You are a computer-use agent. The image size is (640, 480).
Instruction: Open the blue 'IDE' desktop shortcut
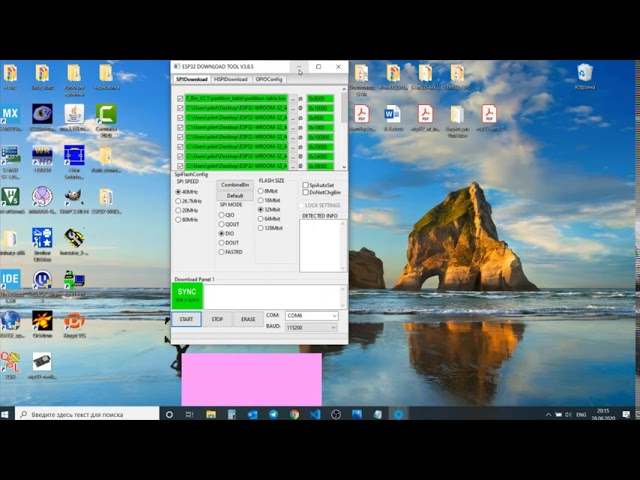pyautogui.click(x=11, y=280)
